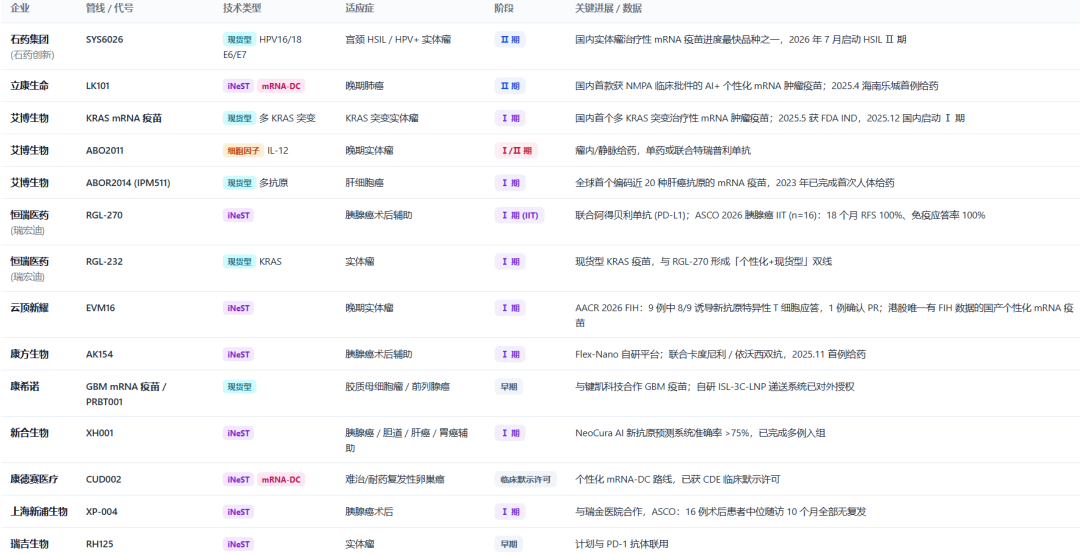Click the 晚期肺癌 indication cell
Viewport: 1080px width, 554px height.
(x=364, y=86)
